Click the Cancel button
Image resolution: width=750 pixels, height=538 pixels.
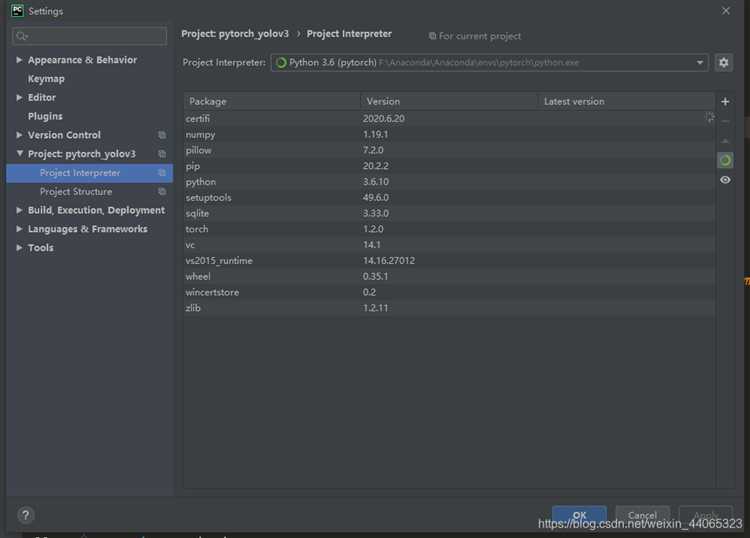[x=642, y=515]
